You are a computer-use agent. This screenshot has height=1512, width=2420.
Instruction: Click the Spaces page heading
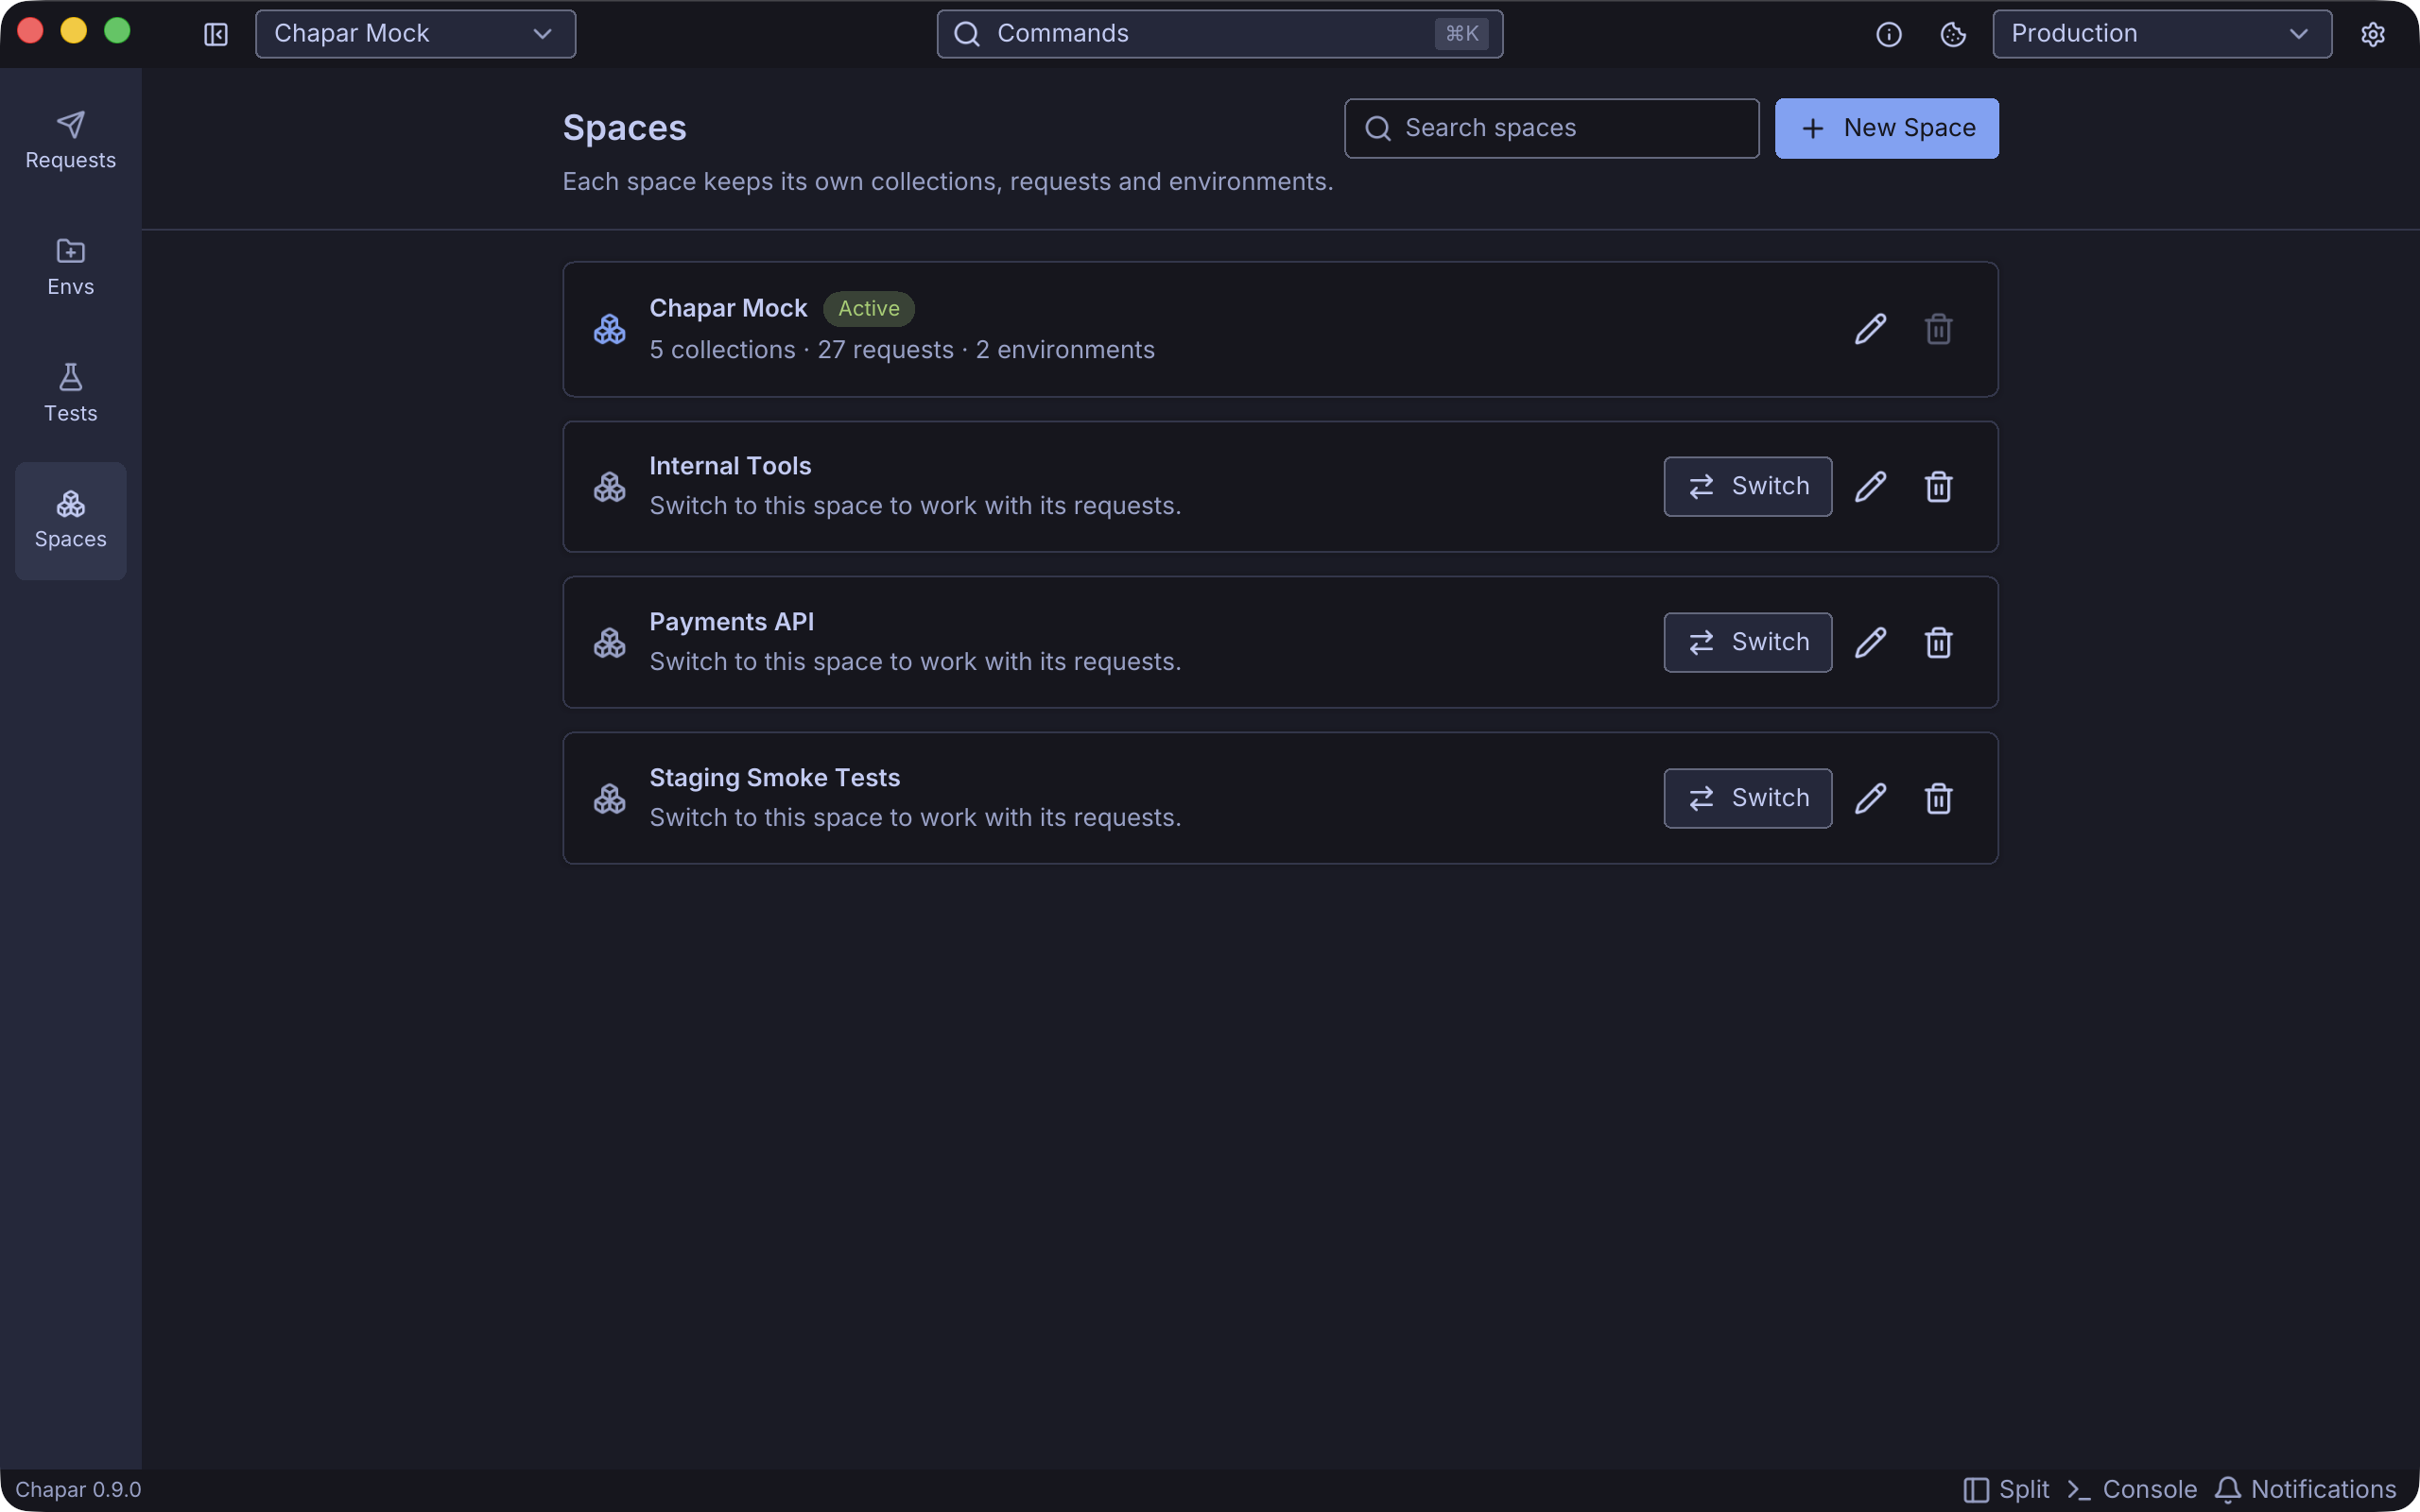pyautogui.click(x=624, y=128)
